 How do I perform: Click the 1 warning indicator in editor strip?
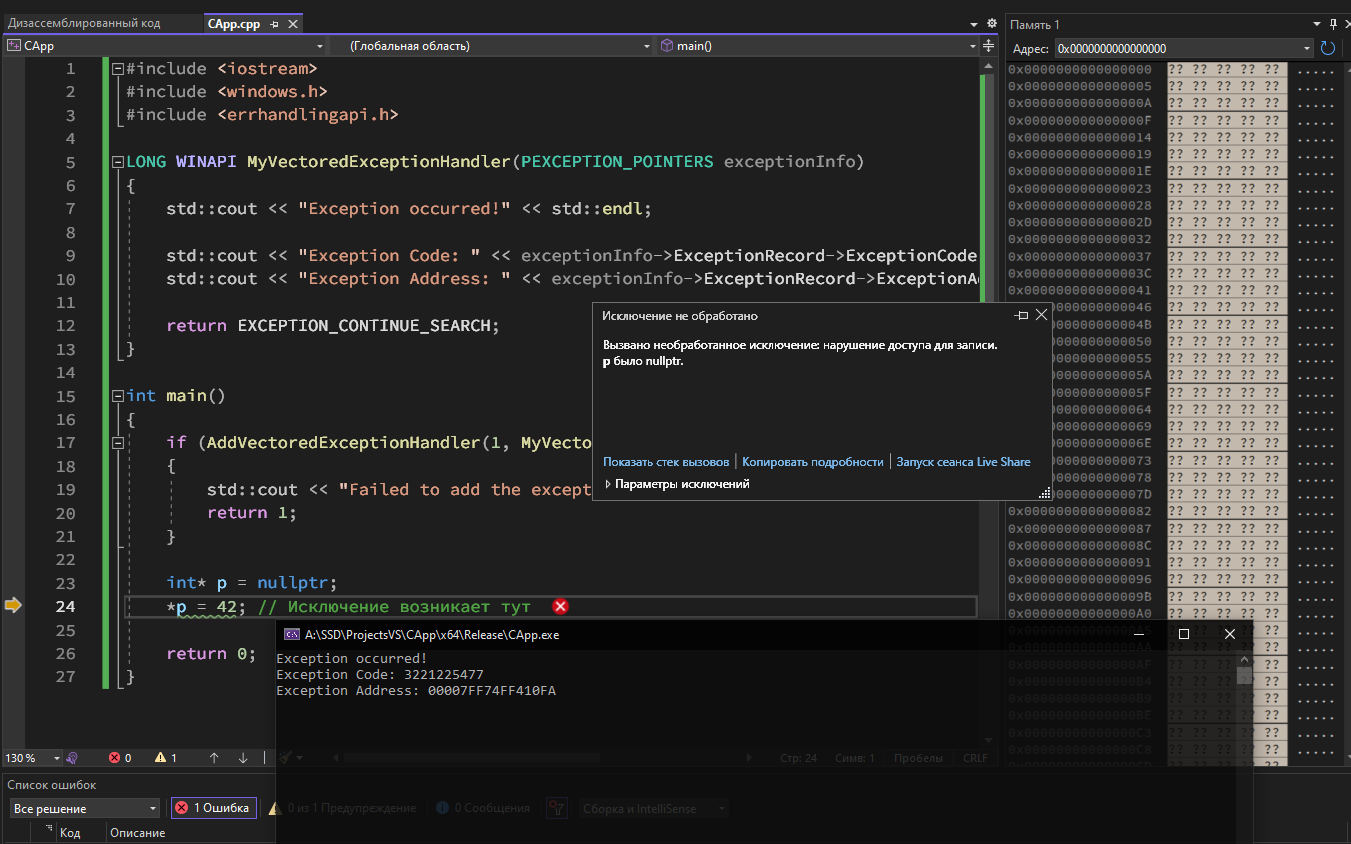166,758
